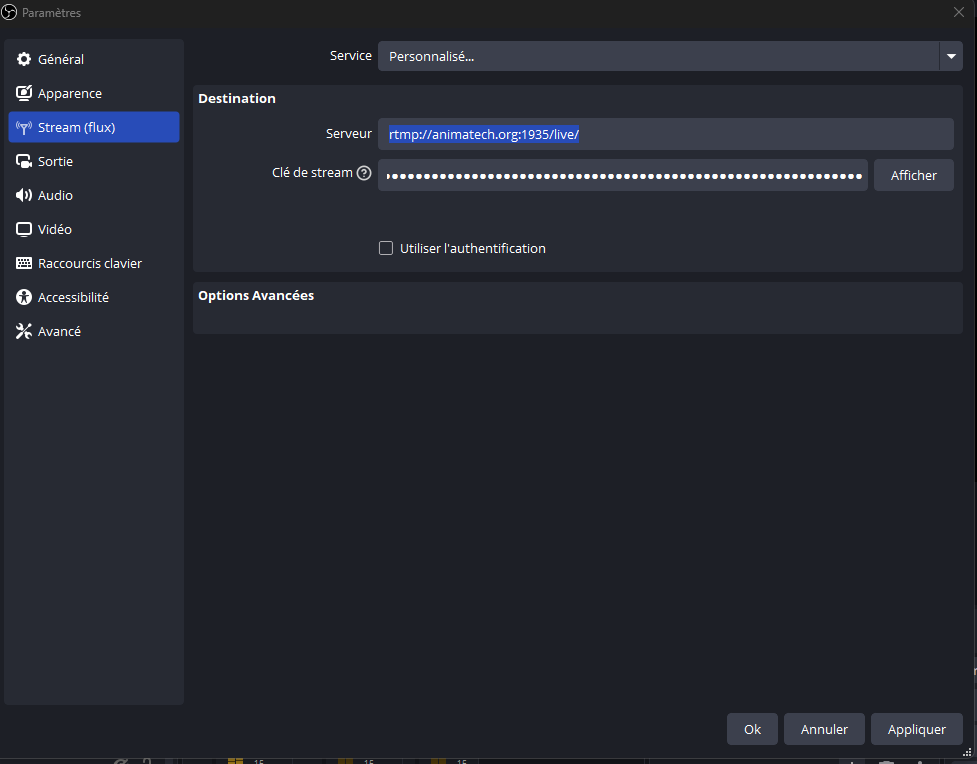Image resolution: width=977 pixels, height=764 pixels.
Task: Switch to the Audio settings tab
Action: 55,196
